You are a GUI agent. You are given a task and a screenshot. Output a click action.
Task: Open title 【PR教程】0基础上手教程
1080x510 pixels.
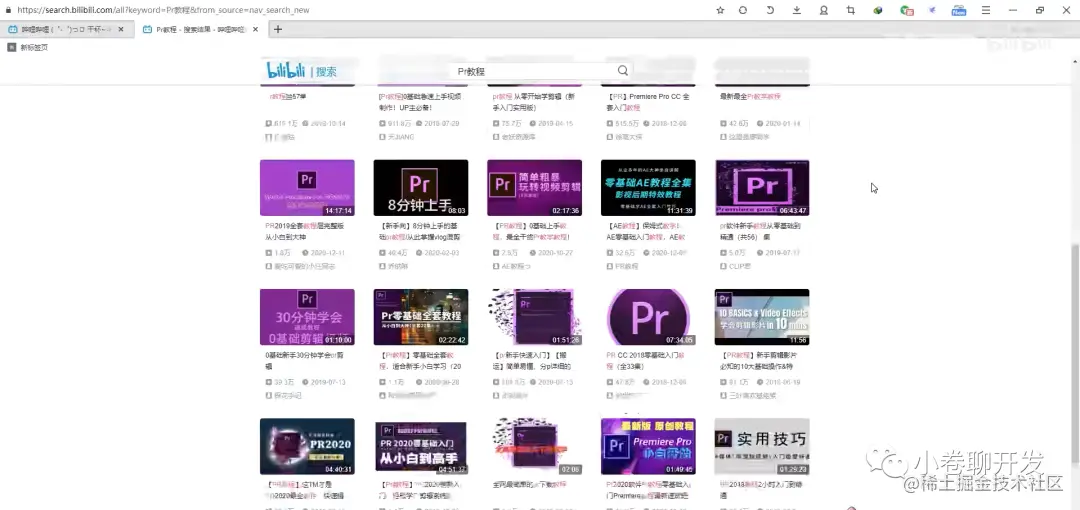coord(532,231)
